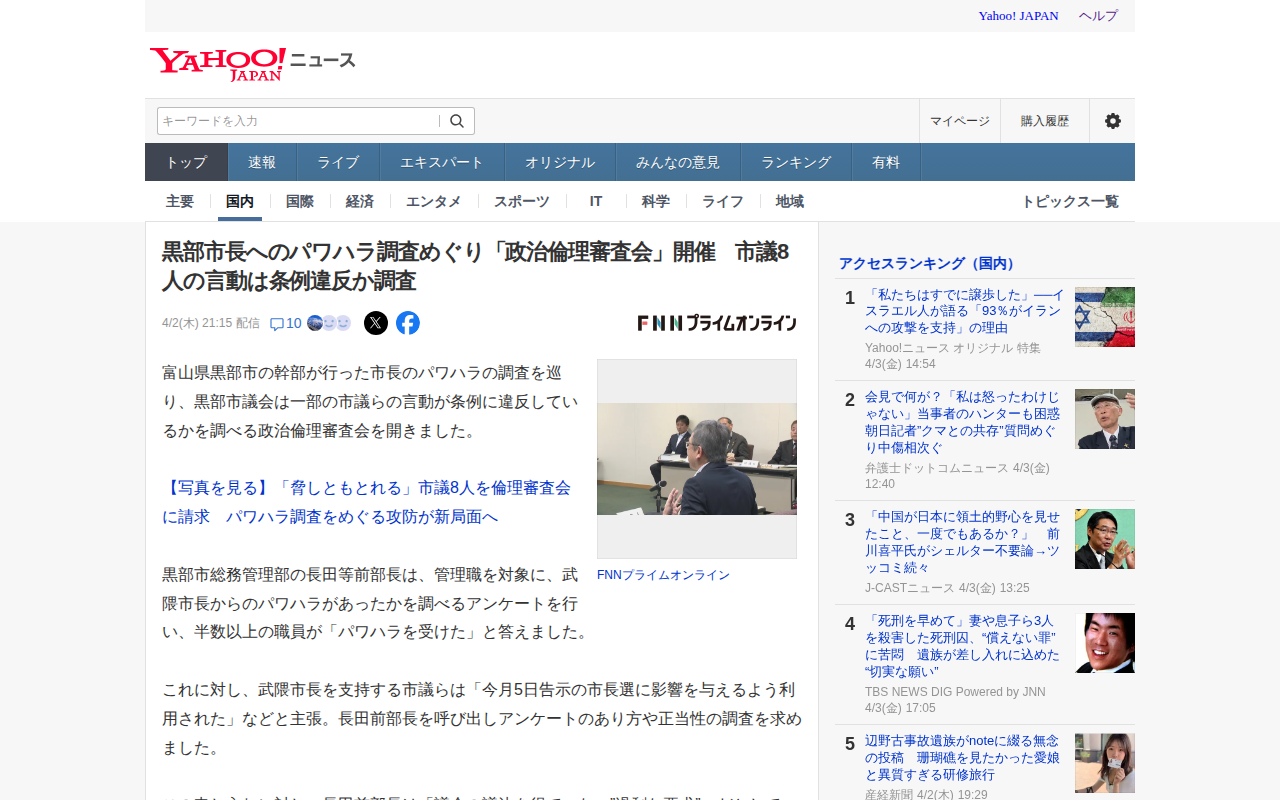Open the 【写真を見る】 related article link
1280x800 pixels.
pos(366,502)
